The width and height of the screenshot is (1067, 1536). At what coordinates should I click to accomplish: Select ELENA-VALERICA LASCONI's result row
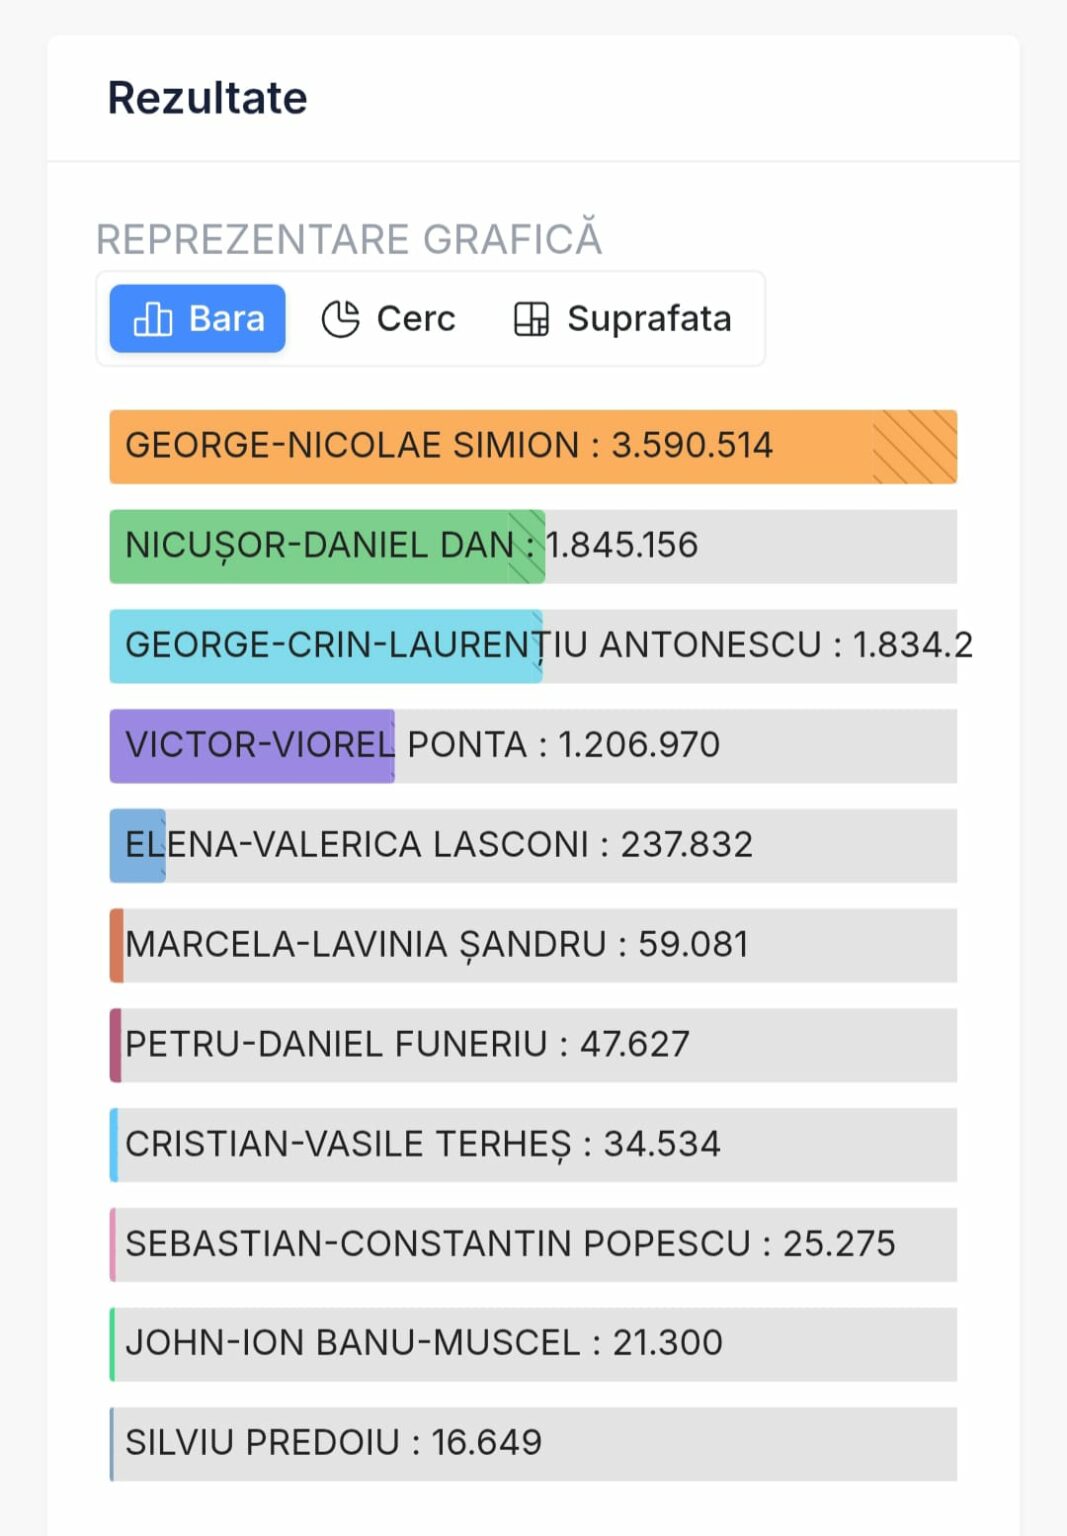click(534, 845)
